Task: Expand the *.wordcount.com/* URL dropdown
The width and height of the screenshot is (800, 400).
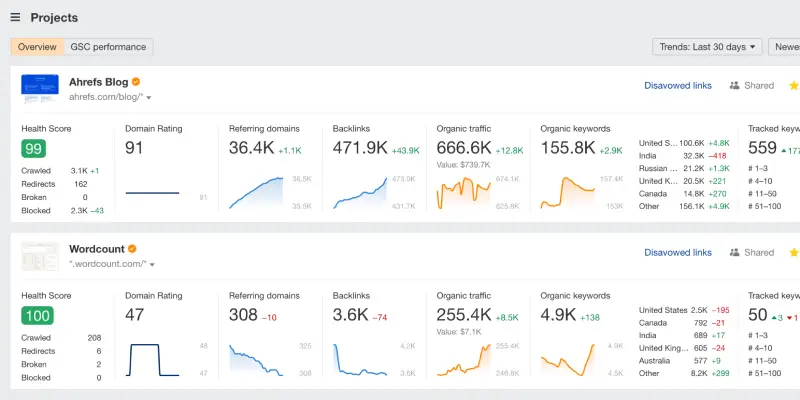Action: 152,264
